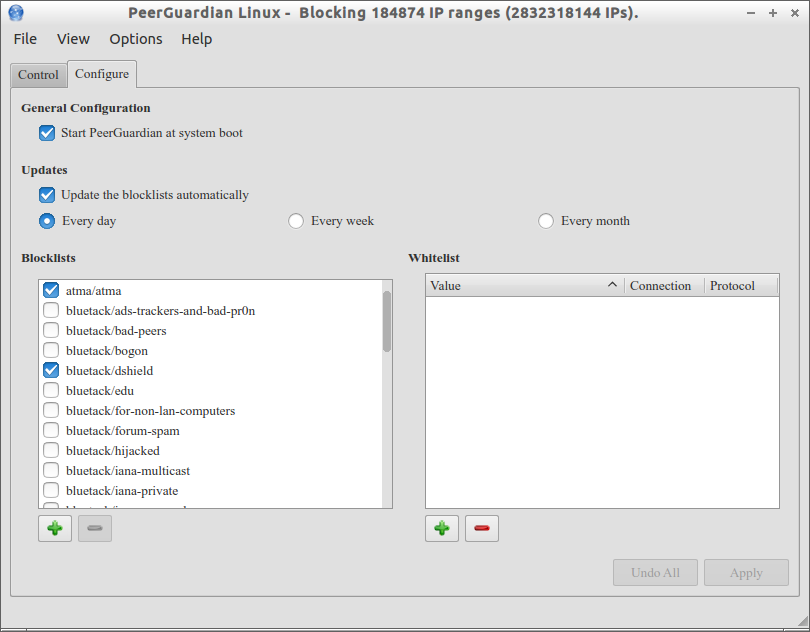Toggle Update the blocklists automatically checkbox
810x632 pixels.
pos(47,195)
